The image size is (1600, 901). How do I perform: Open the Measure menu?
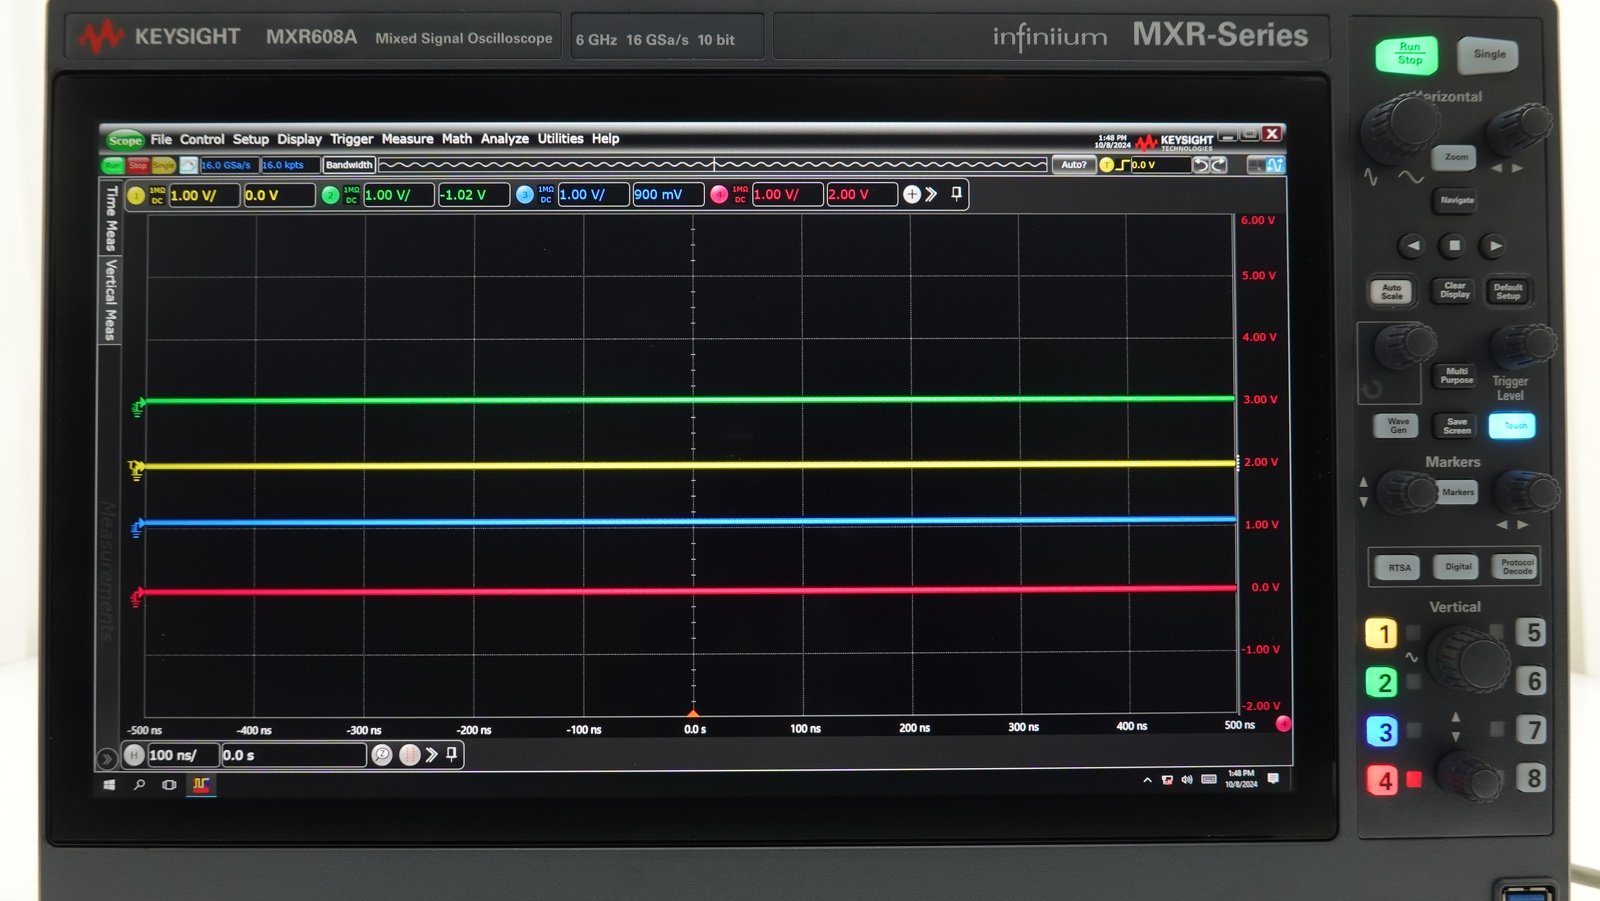point(407,139)
